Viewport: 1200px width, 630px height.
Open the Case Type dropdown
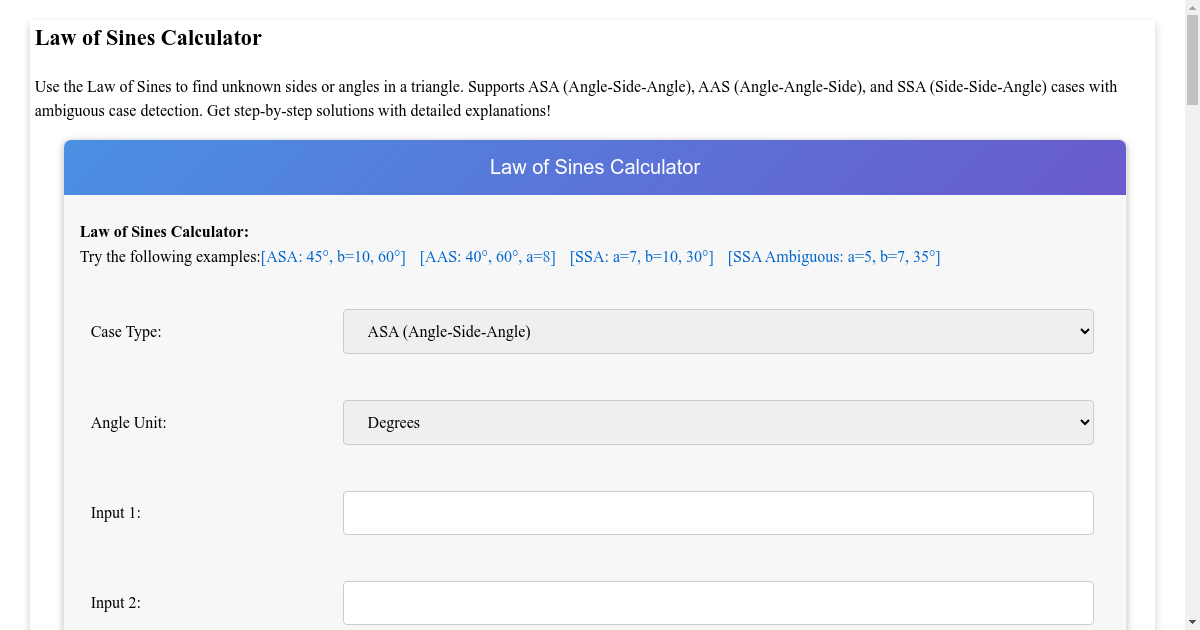[717, 331]
